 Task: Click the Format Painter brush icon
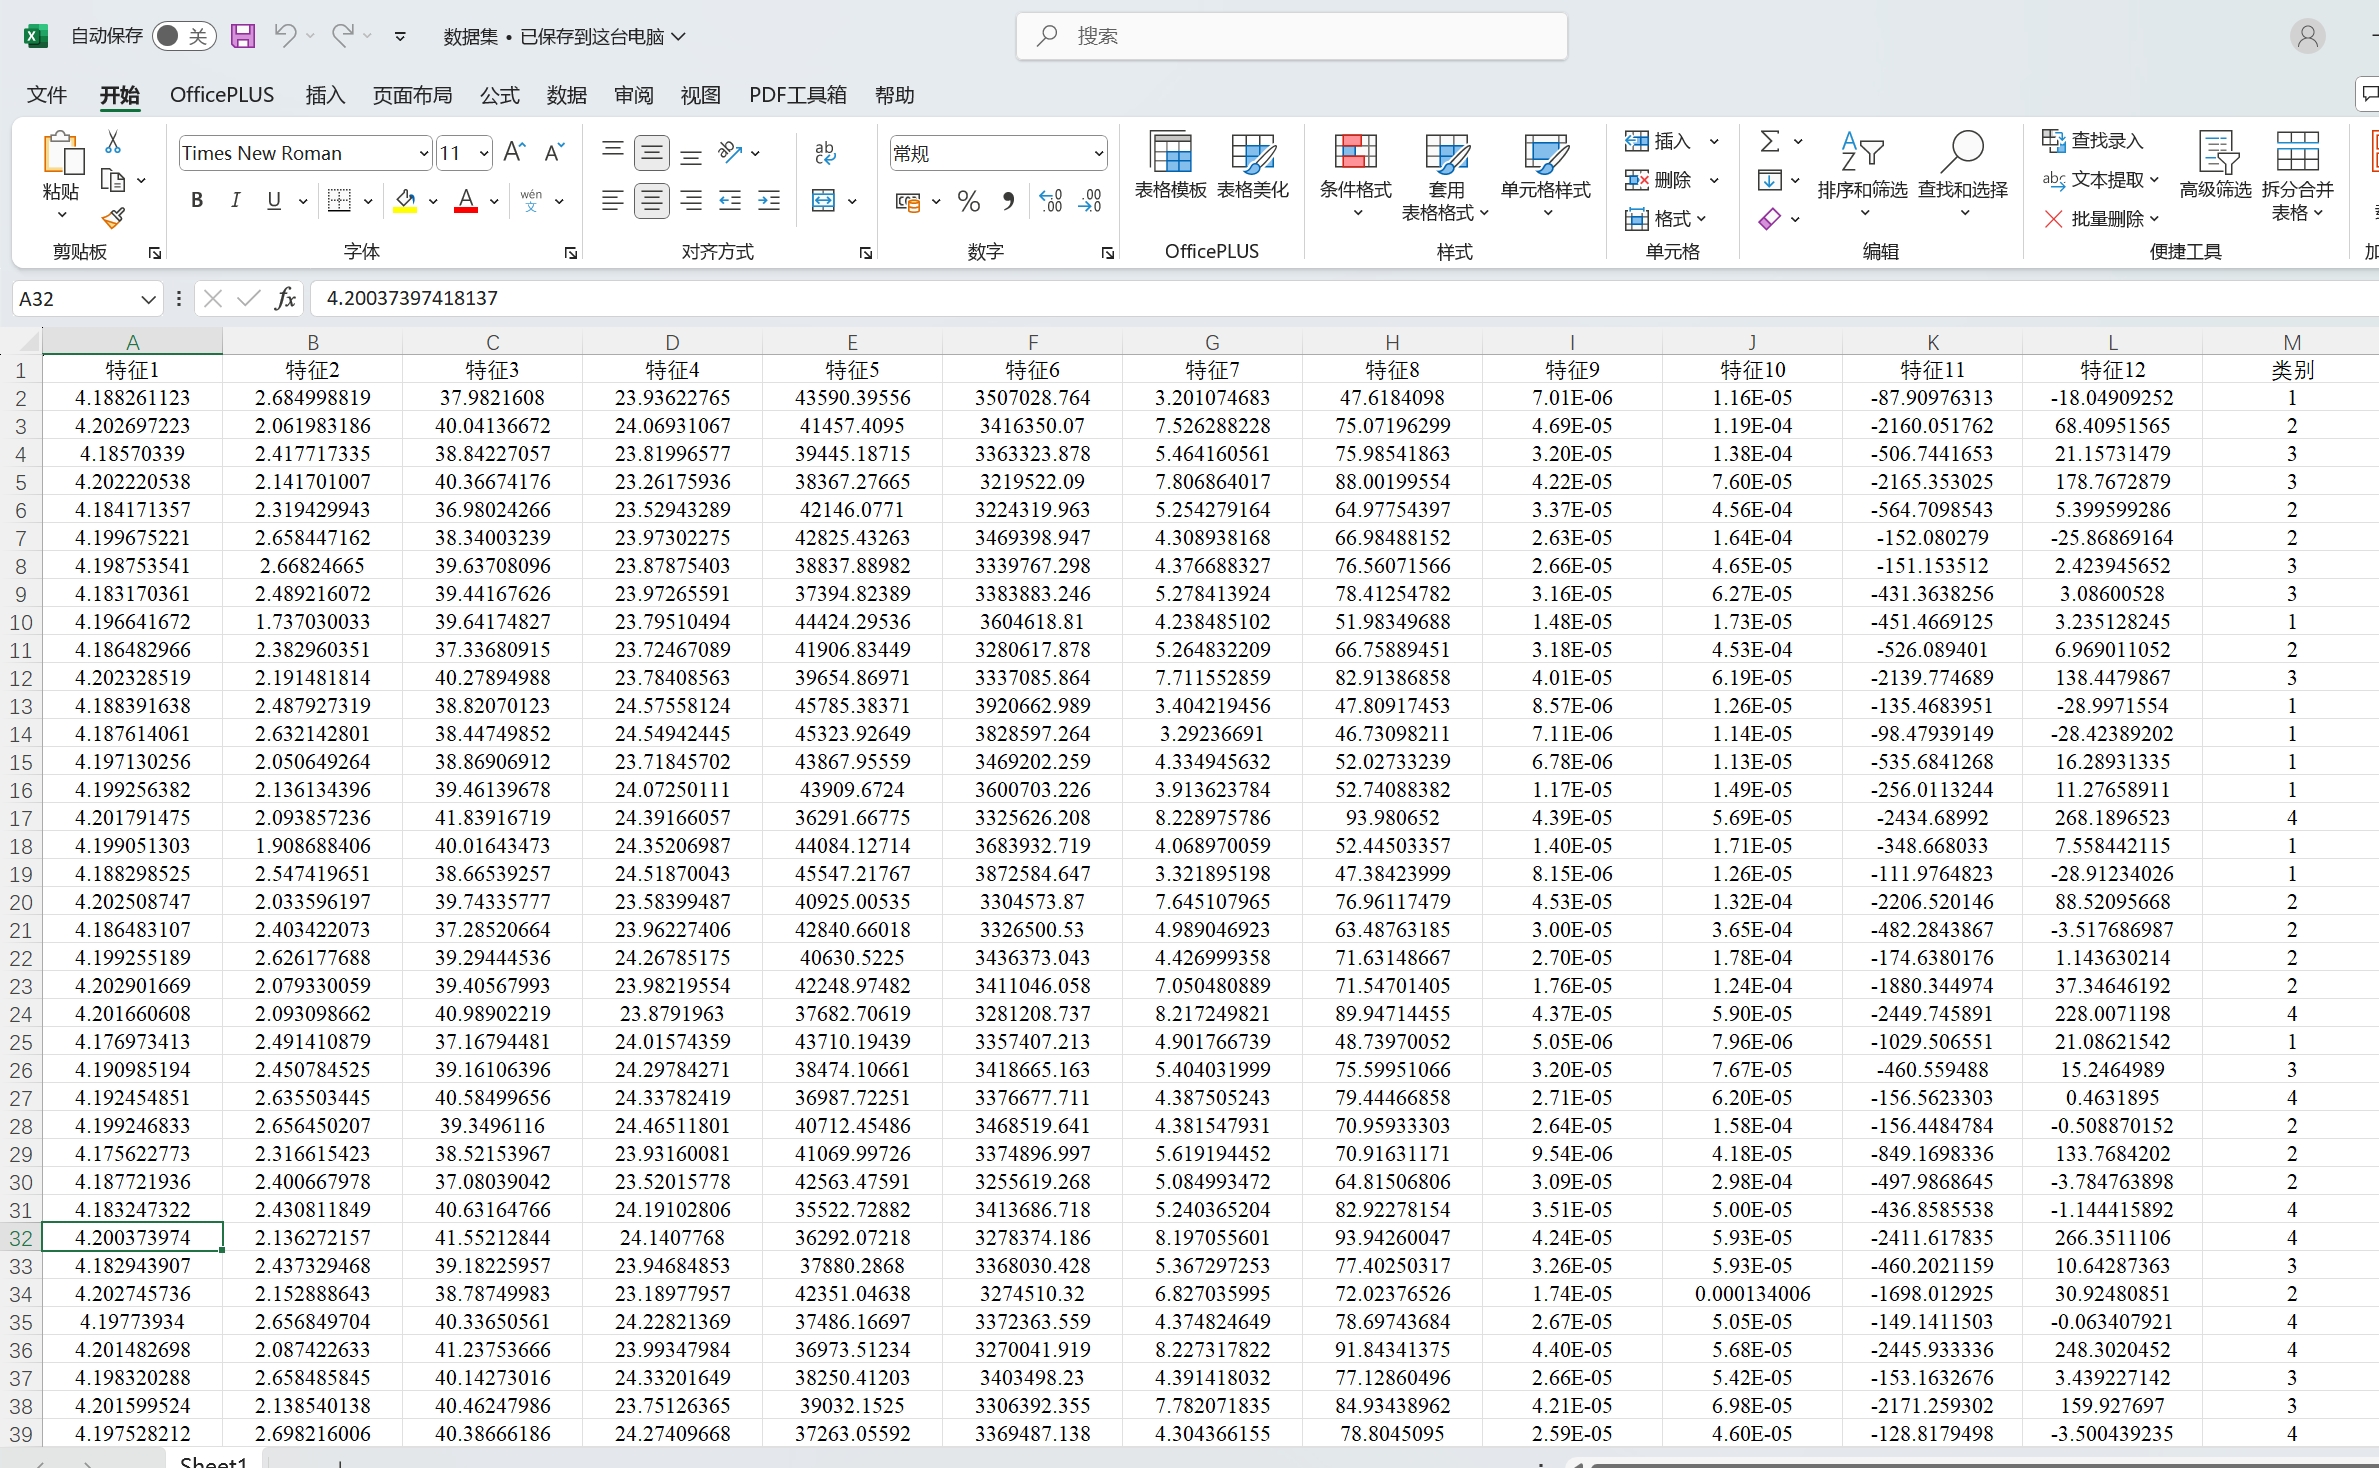[x=113, y=218]
